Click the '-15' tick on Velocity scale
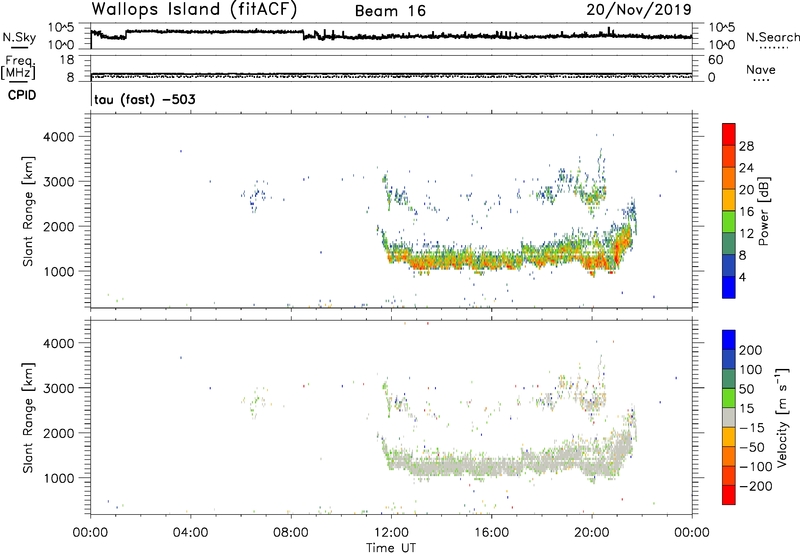Screen dimensions: 800x554 point(752,427)
